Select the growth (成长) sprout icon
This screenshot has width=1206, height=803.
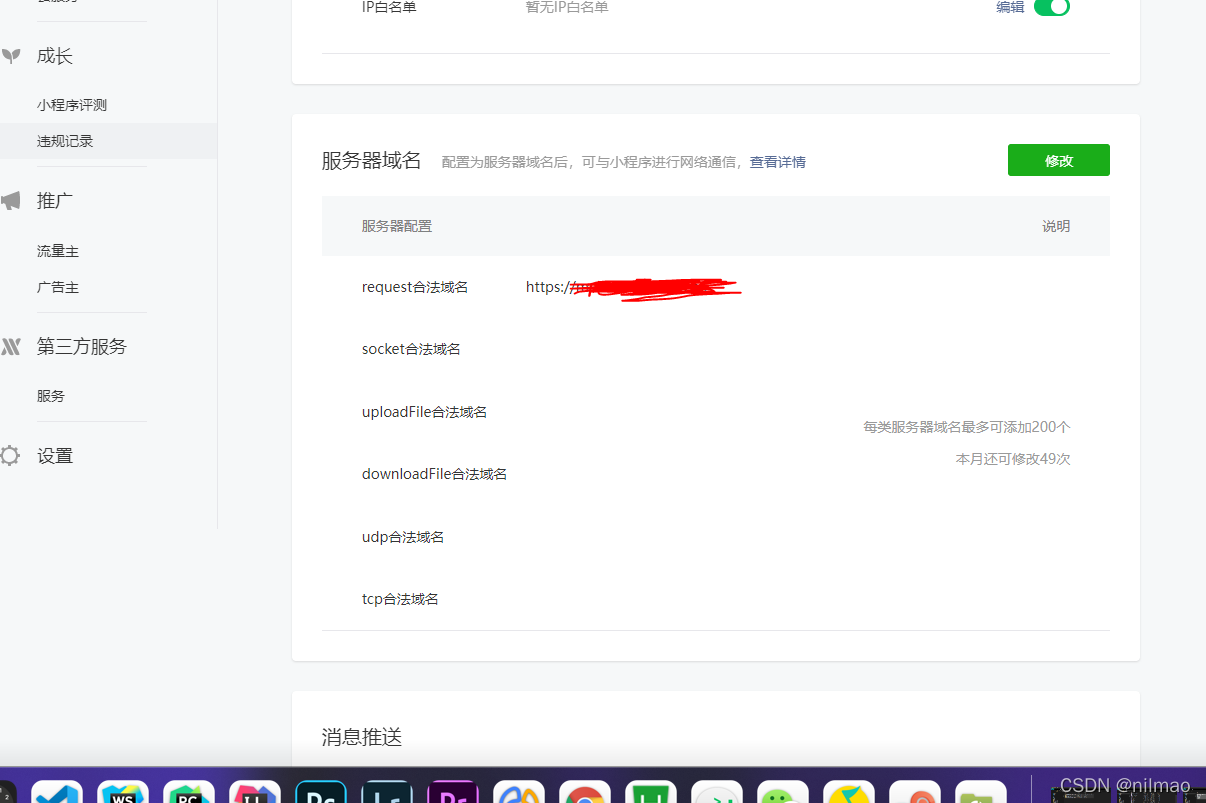click(10, 56)
